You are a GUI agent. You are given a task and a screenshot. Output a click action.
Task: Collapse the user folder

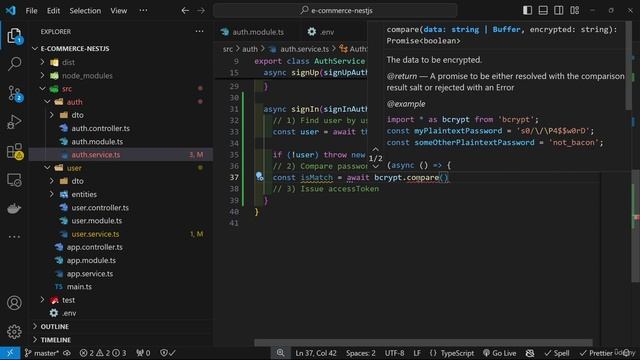pos(47,168)
